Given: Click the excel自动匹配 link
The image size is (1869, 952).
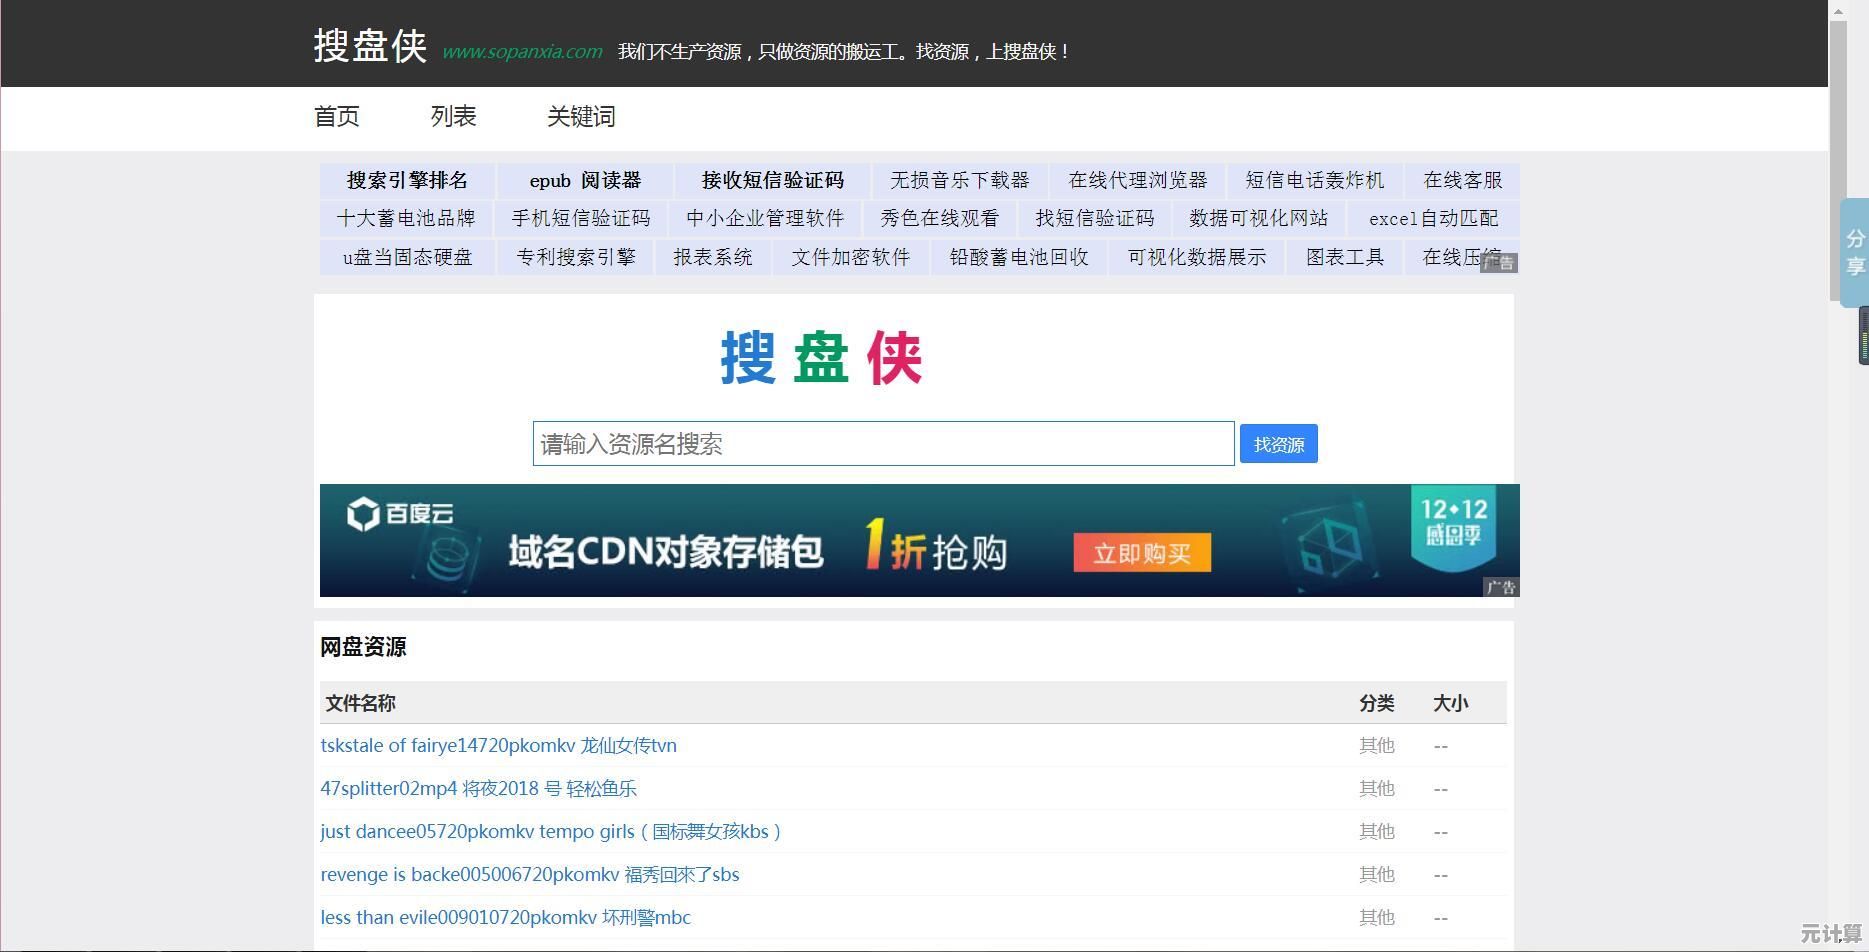Looking at the screenshot, I should point(1433,218).
